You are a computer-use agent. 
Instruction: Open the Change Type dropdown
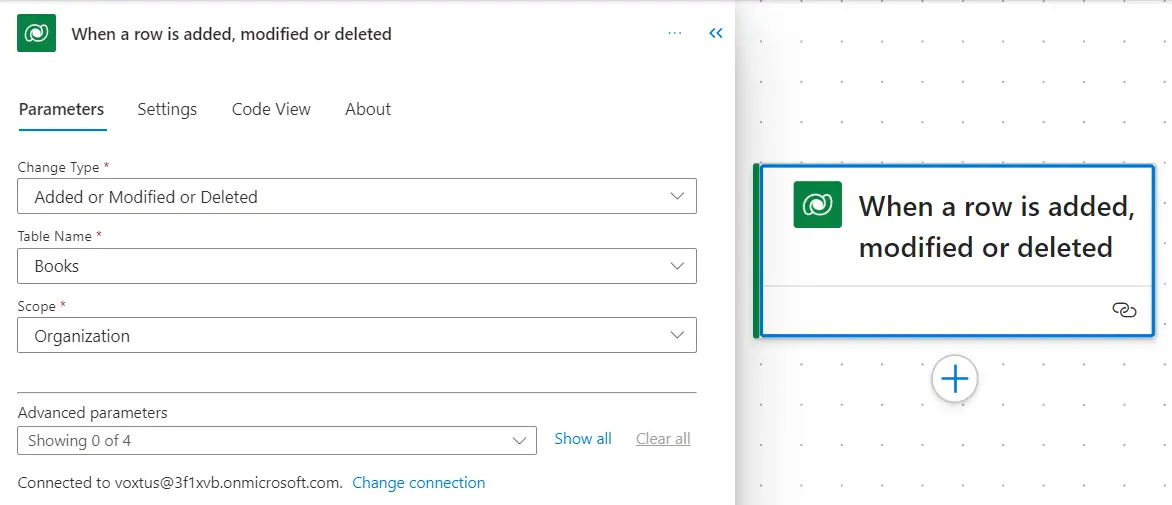point(357,196)
